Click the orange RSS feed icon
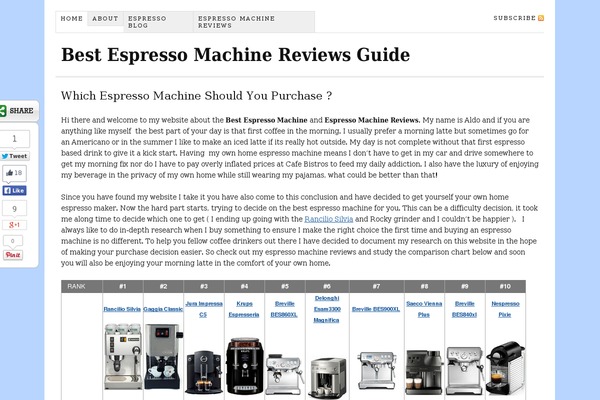Image resolution: width=600 pixels, height=400 pixels. [541, 18]
